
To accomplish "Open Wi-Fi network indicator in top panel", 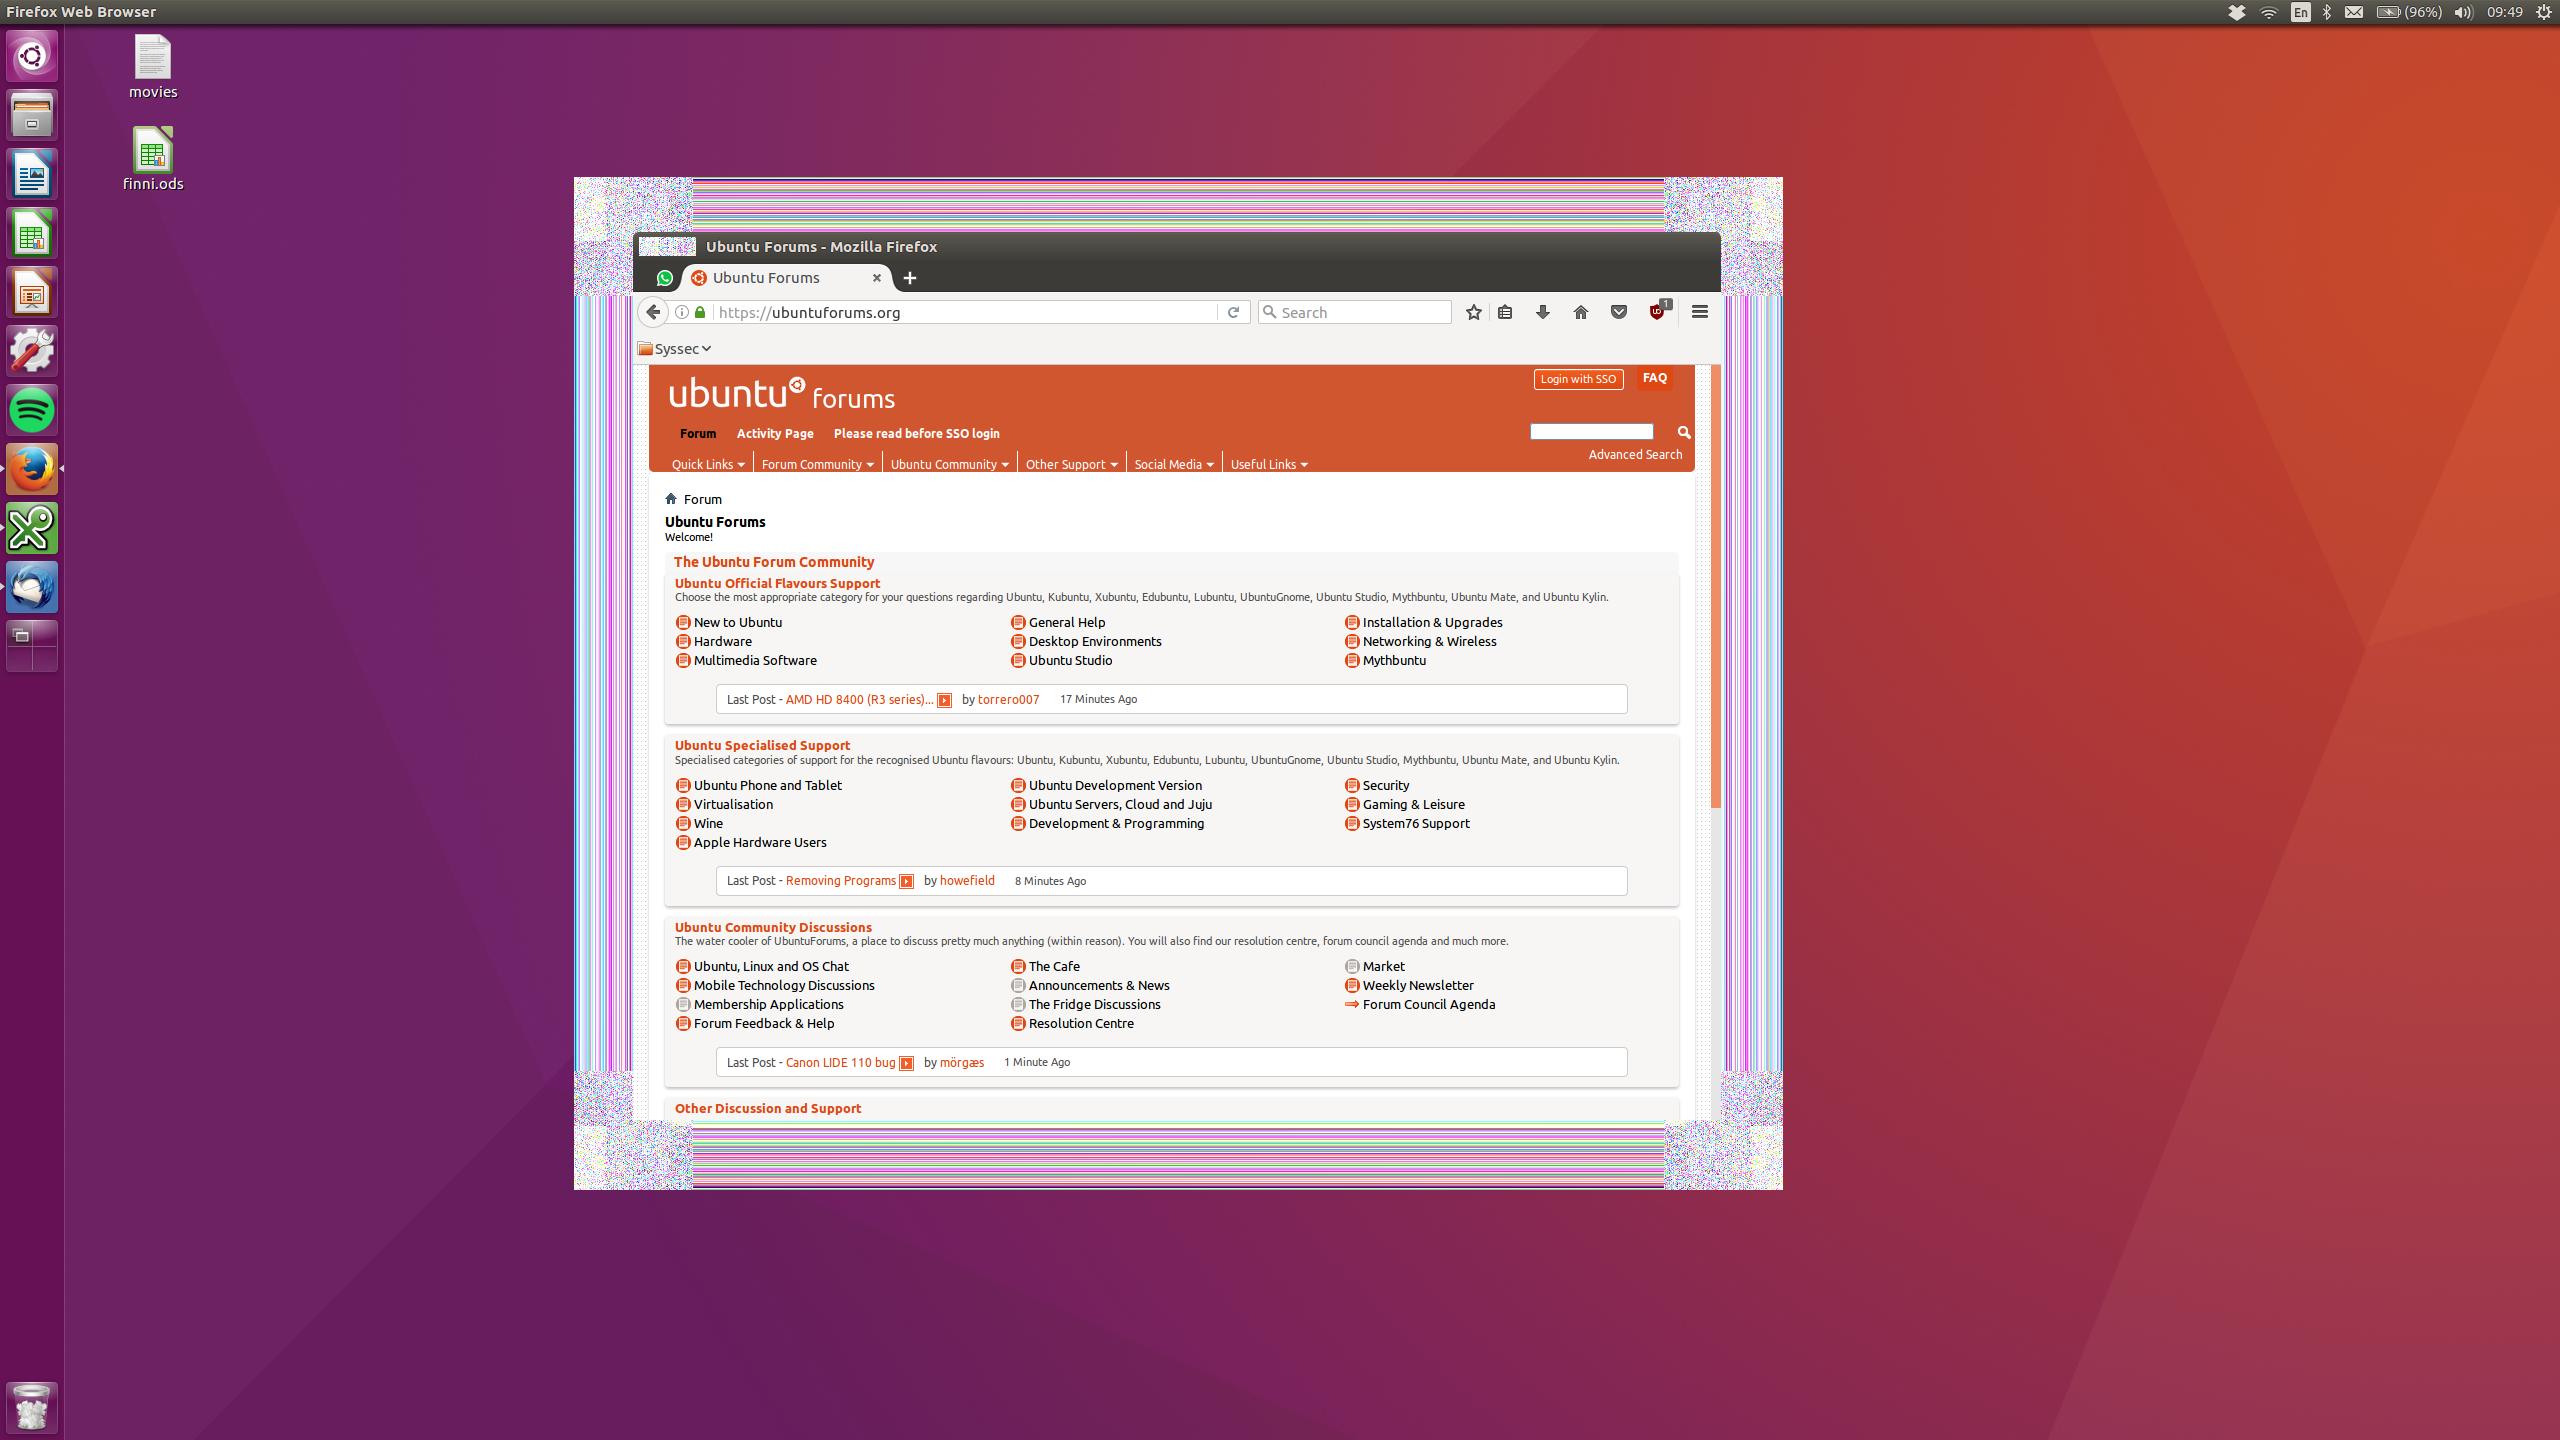I will (x=2269, y=12).
